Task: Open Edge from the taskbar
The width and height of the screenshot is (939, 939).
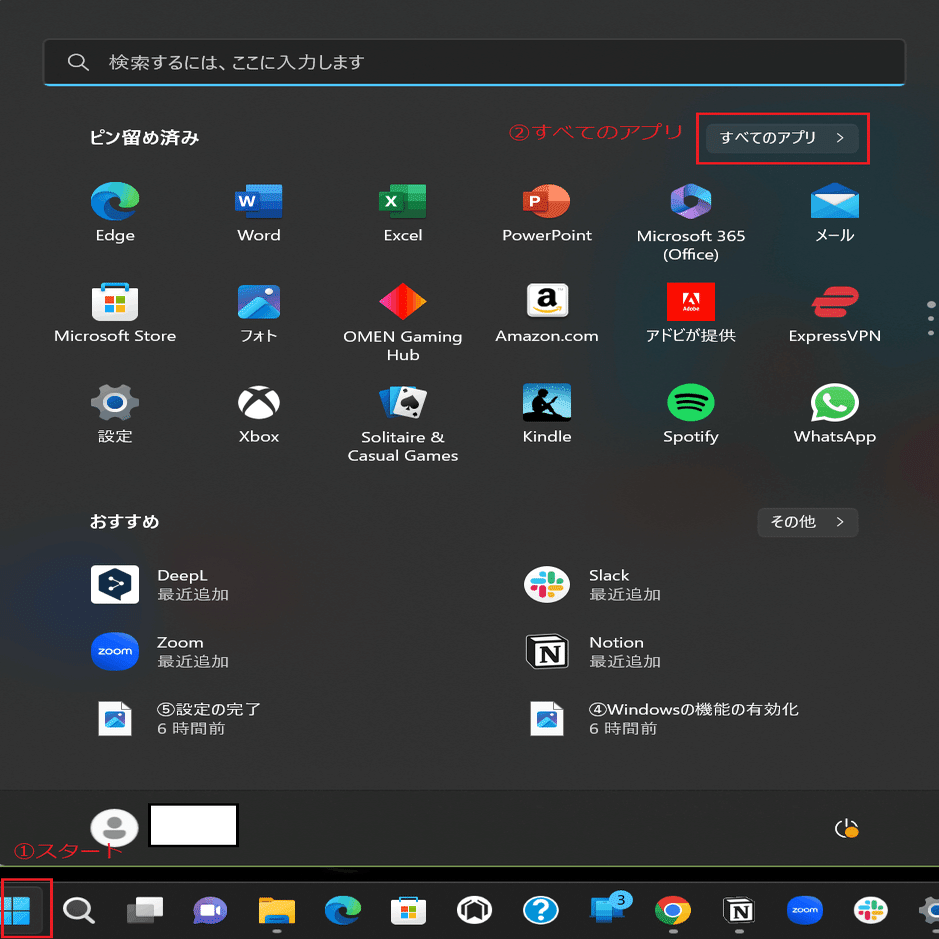Action: (343, 911)
